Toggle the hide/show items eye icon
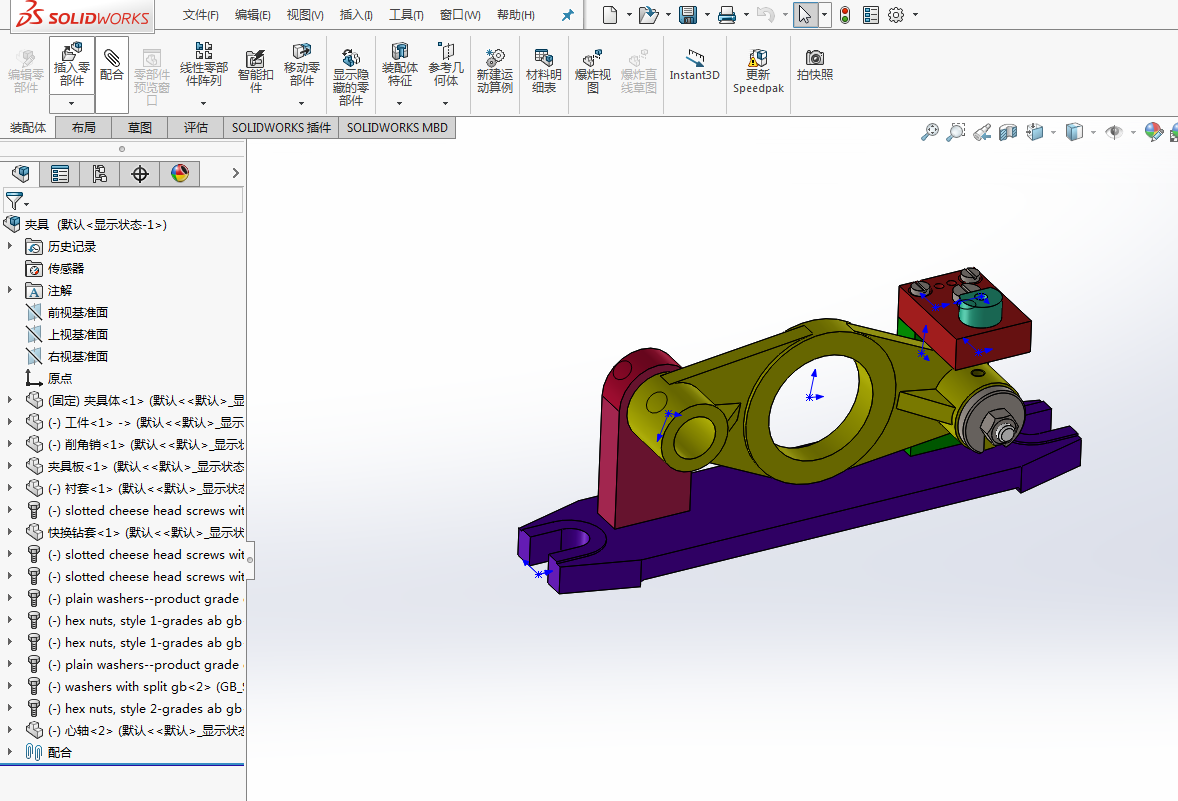The height and width of the screenshot is (801, 1178). click(1114, 132)
